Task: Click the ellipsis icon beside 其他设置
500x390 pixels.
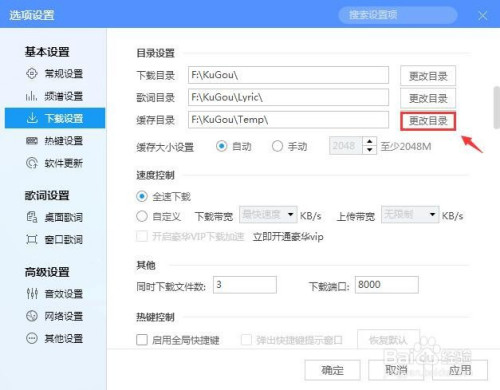Action: coord(32,339)
